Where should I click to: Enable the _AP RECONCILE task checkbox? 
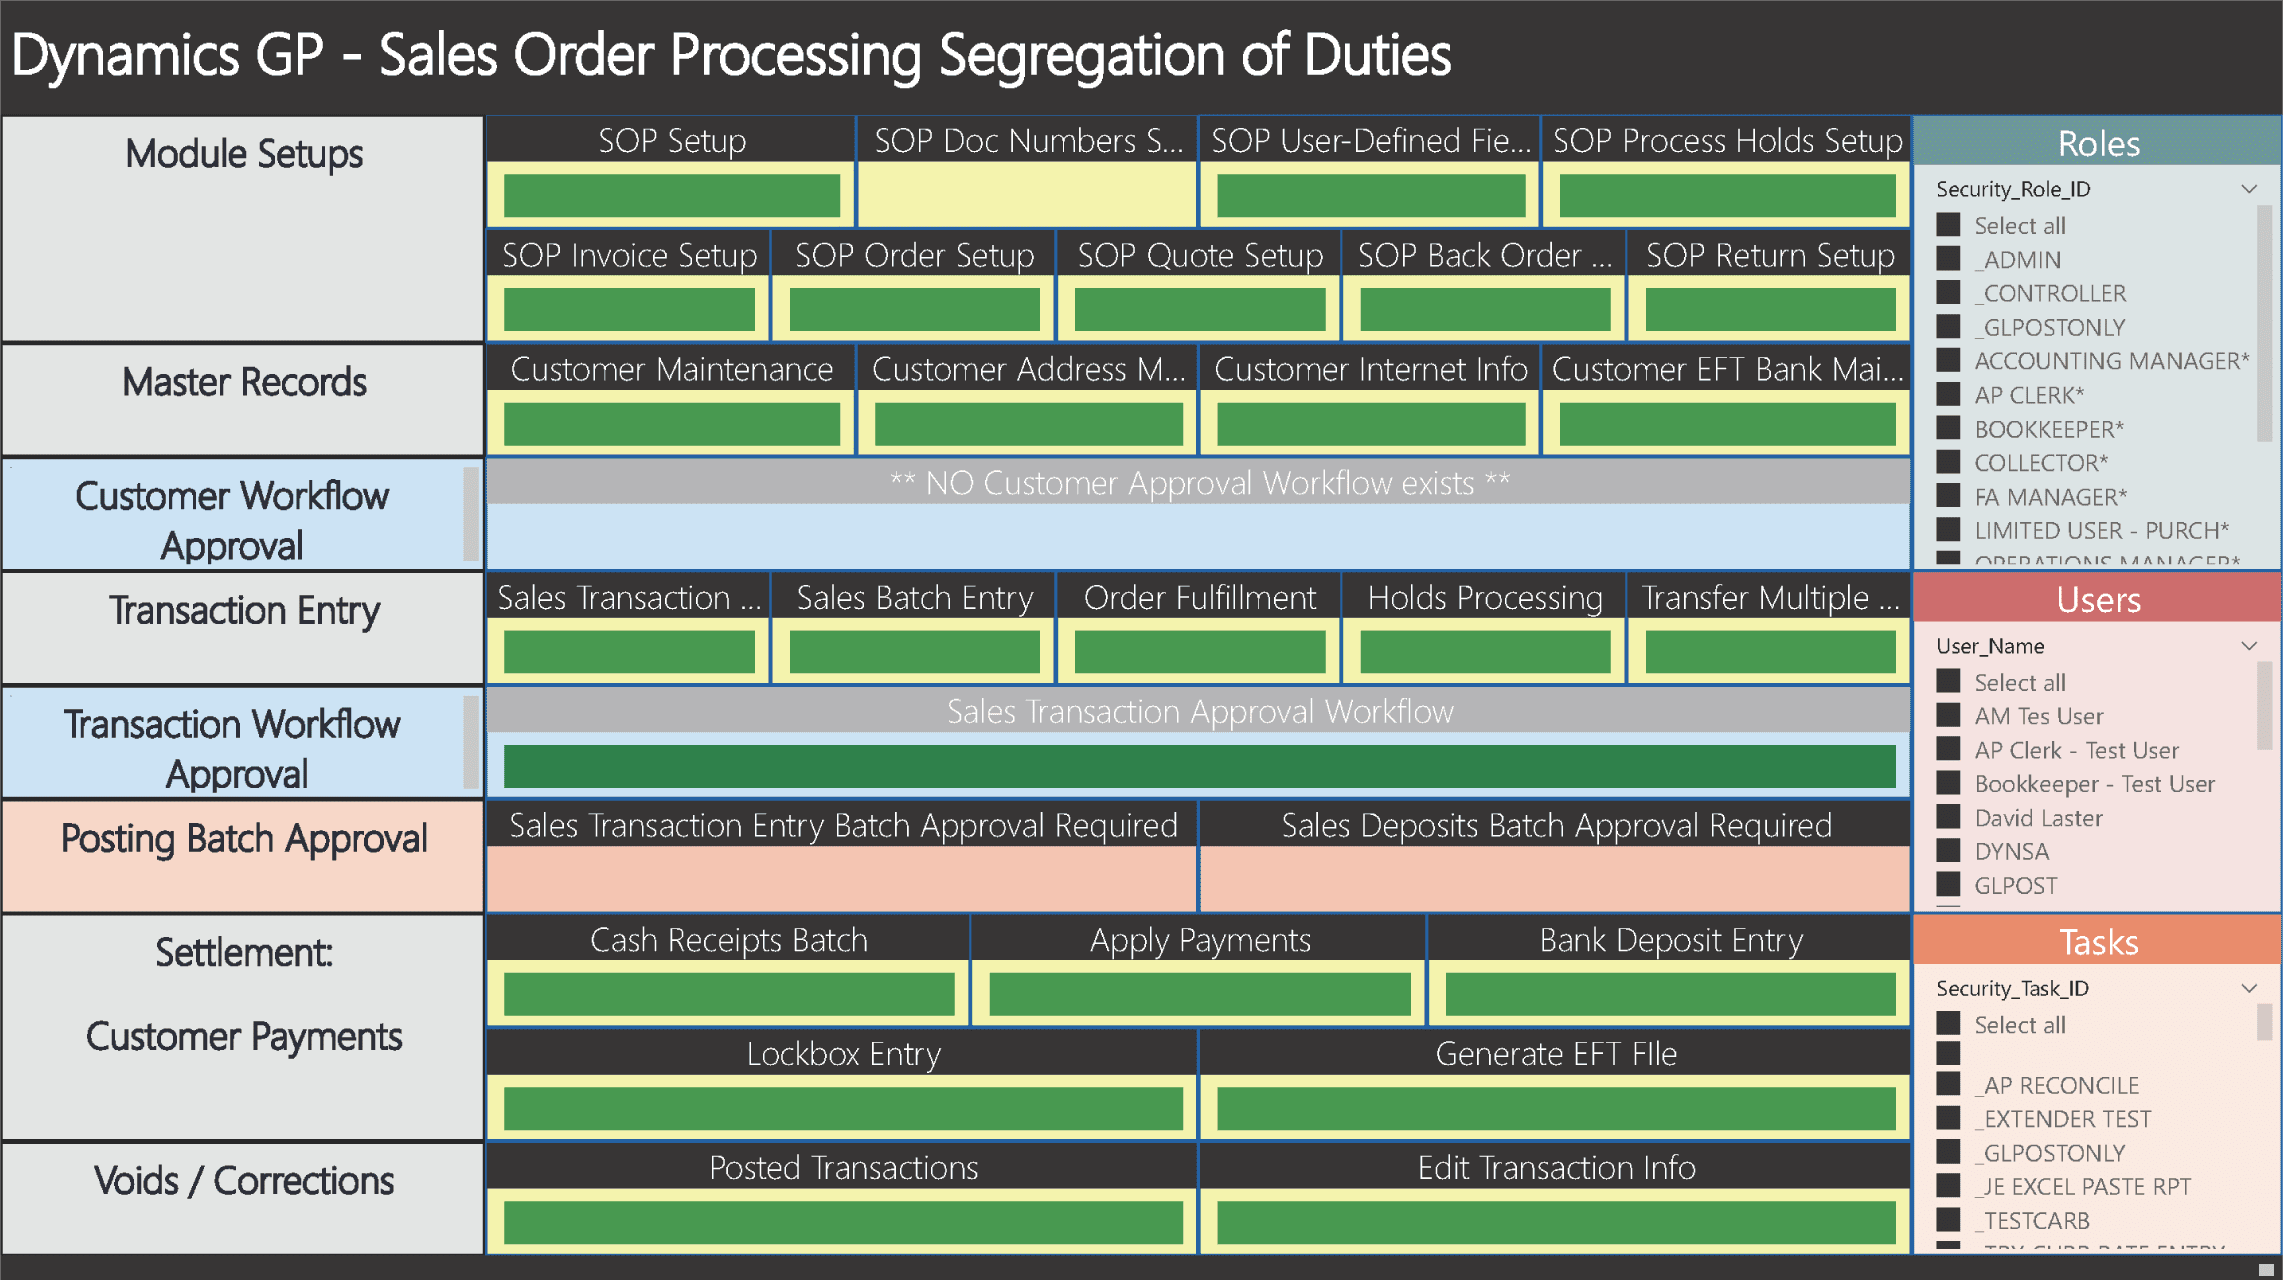[x=1948, y=1084]
